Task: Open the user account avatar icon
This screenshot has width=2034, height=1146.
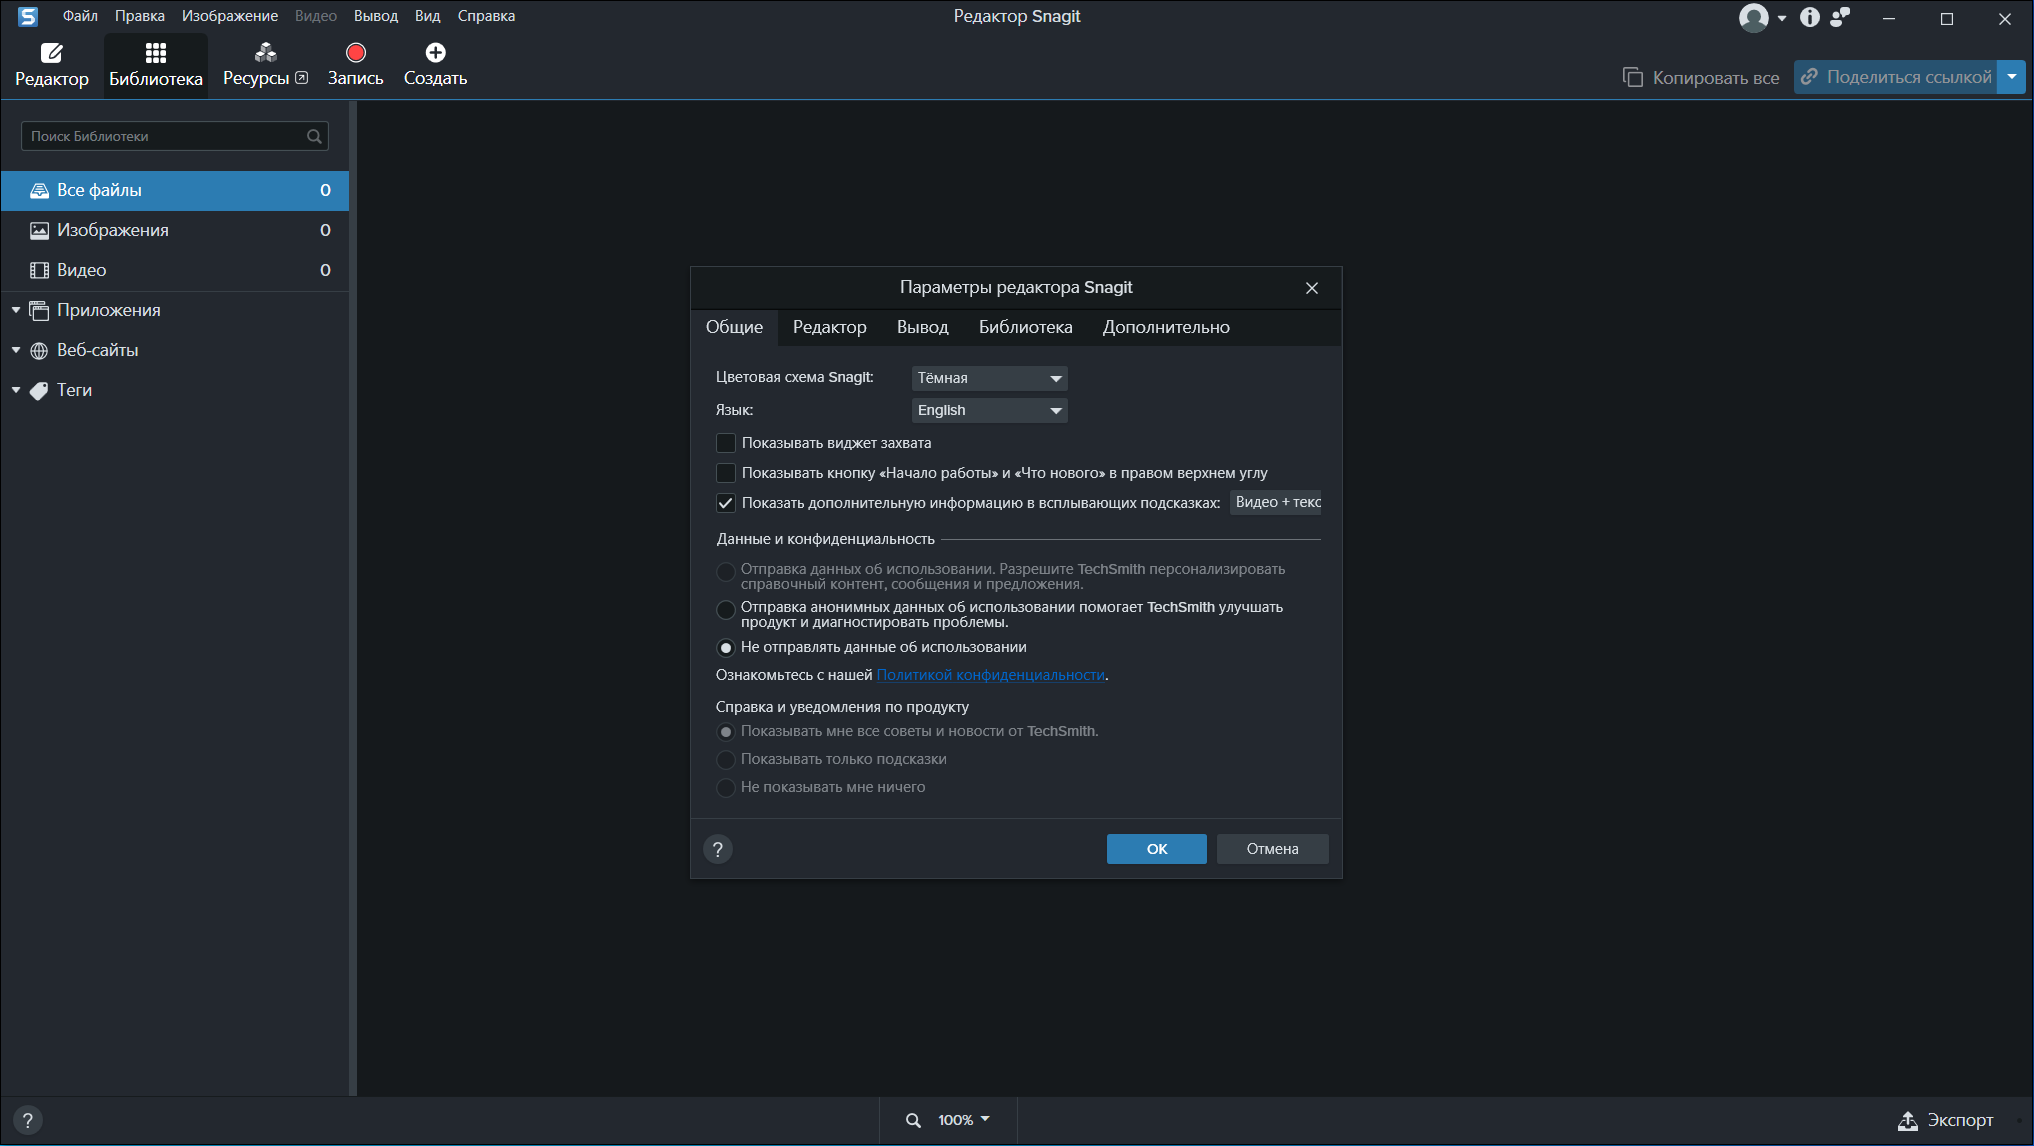Action: [x=1753, y=18]
